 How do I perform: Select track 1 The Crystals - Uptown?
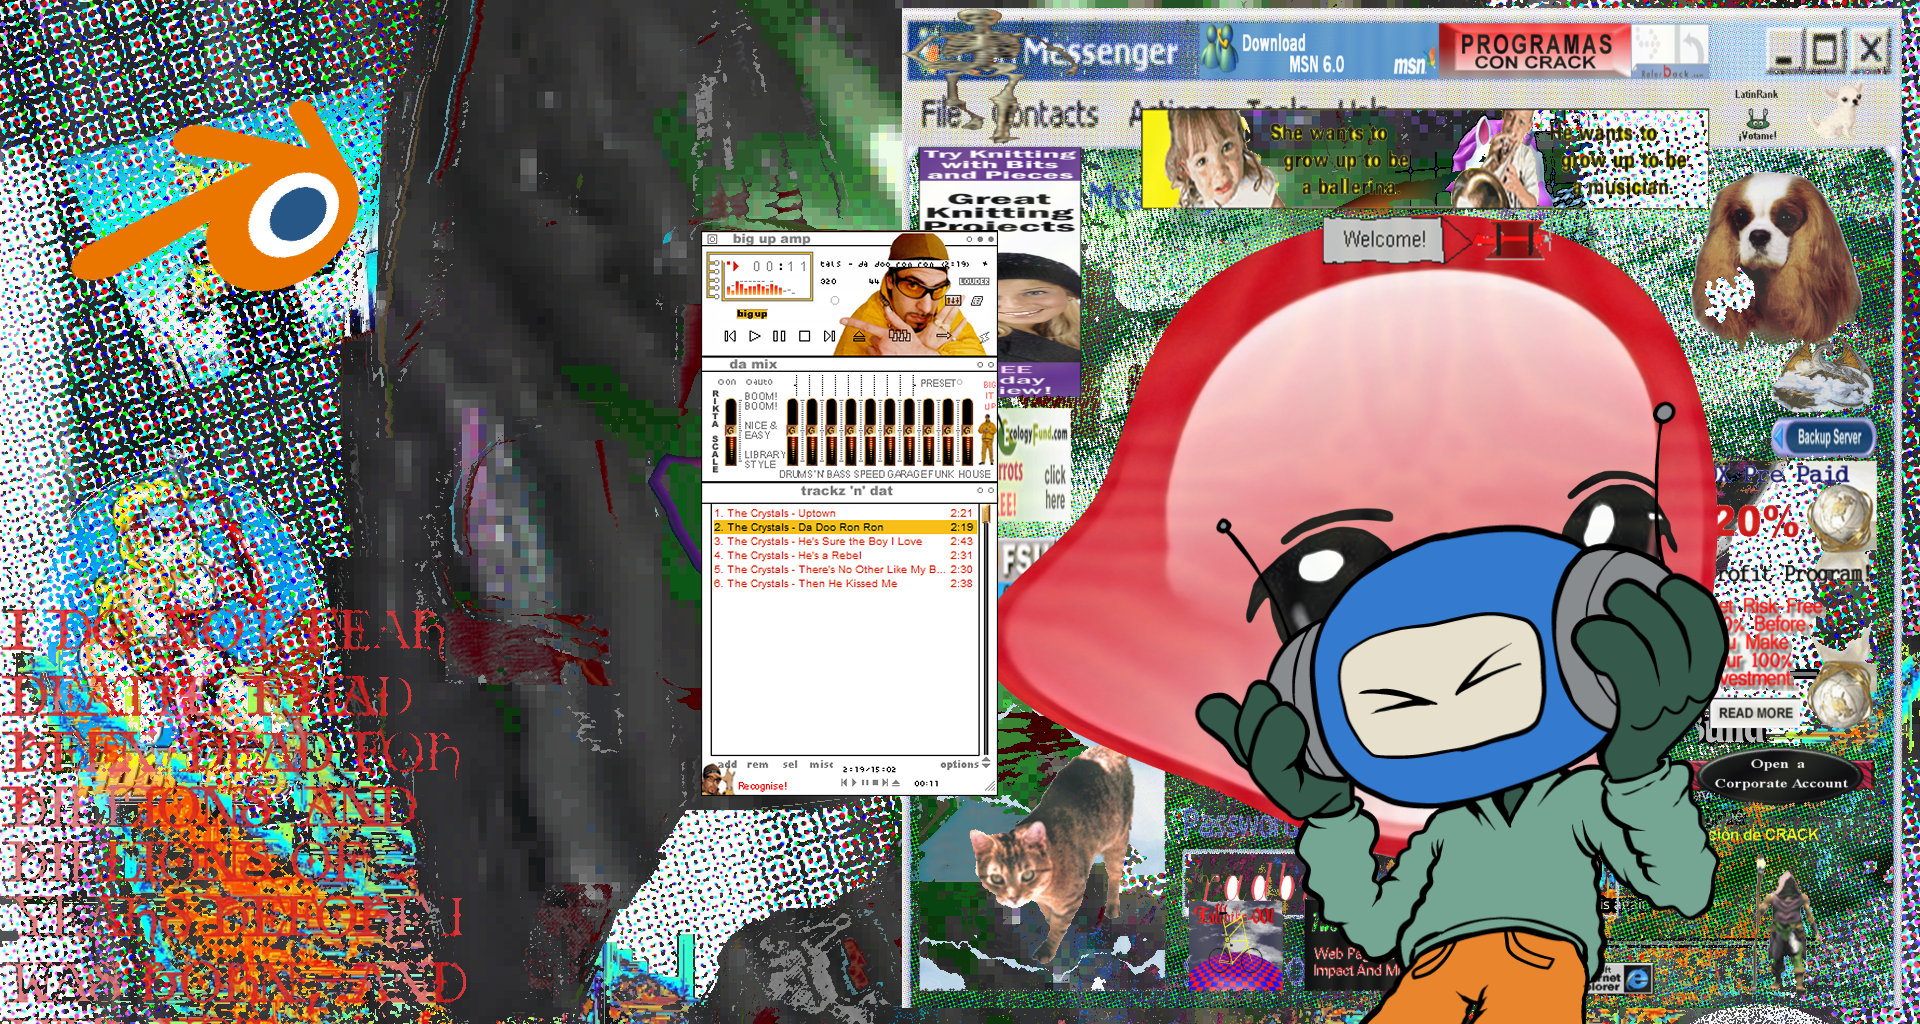coord(844,513)
